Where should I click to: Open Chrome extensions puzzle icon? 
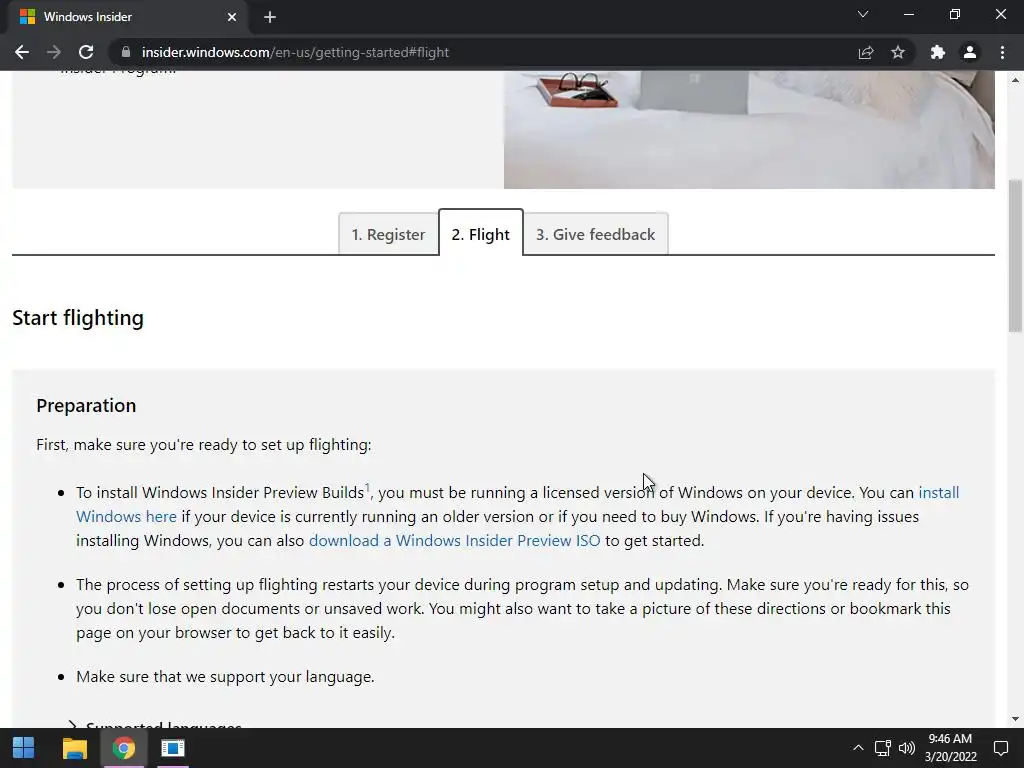(938, 52)
